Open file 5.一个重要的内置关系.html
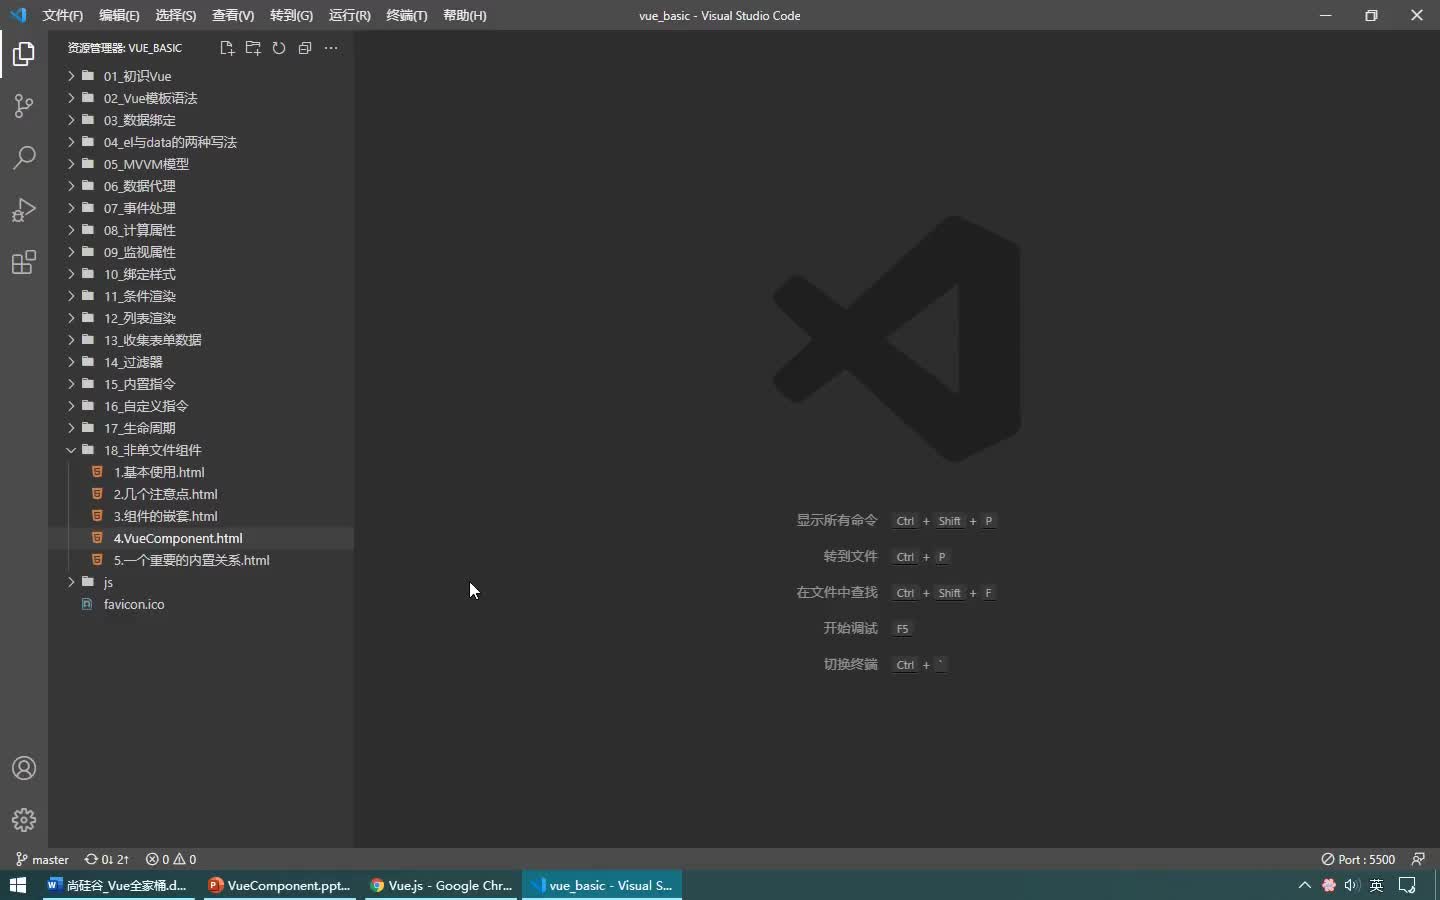This screenshot has width=1440, height=900. click(x=201, y=560)
